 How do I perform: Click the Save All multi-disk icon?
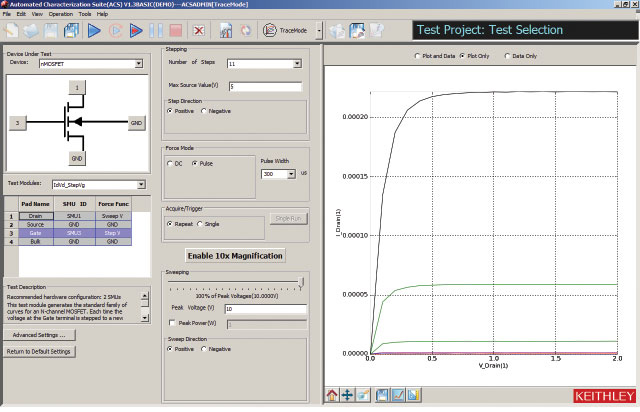(x=71, y=31)
